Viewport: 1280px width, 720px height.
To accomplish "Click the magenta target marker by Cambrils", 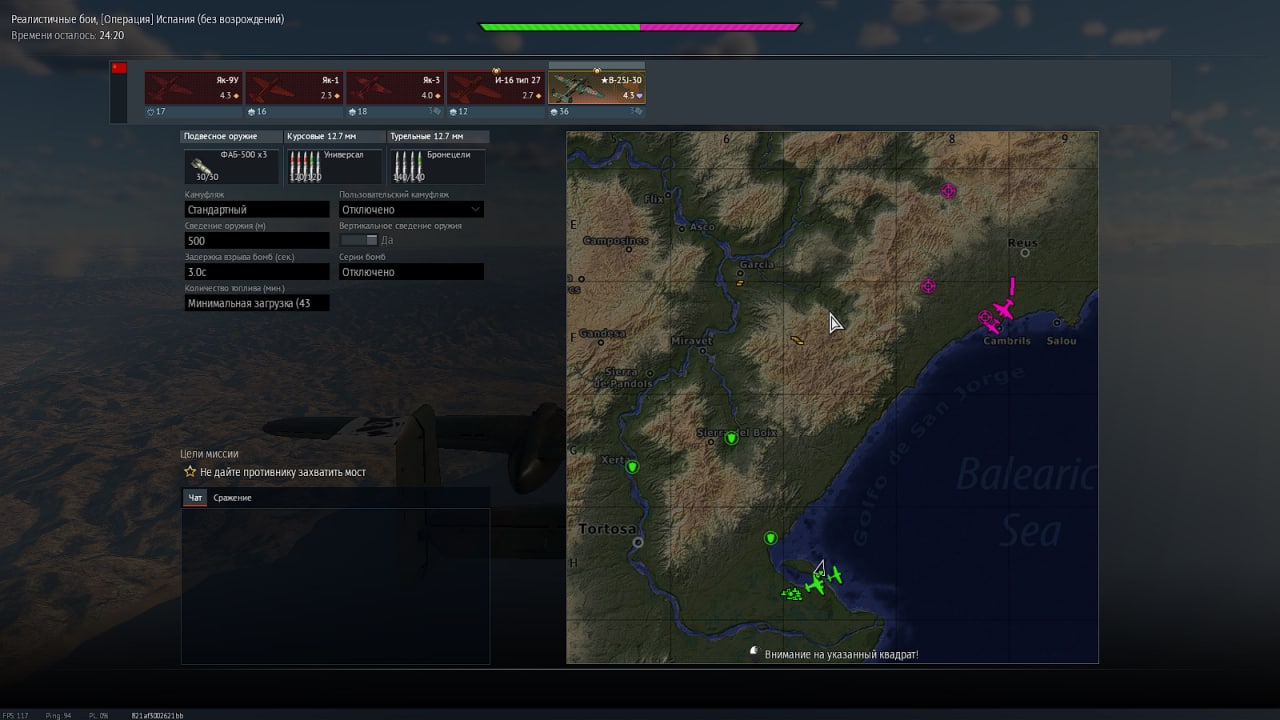I will pos(986,318).
